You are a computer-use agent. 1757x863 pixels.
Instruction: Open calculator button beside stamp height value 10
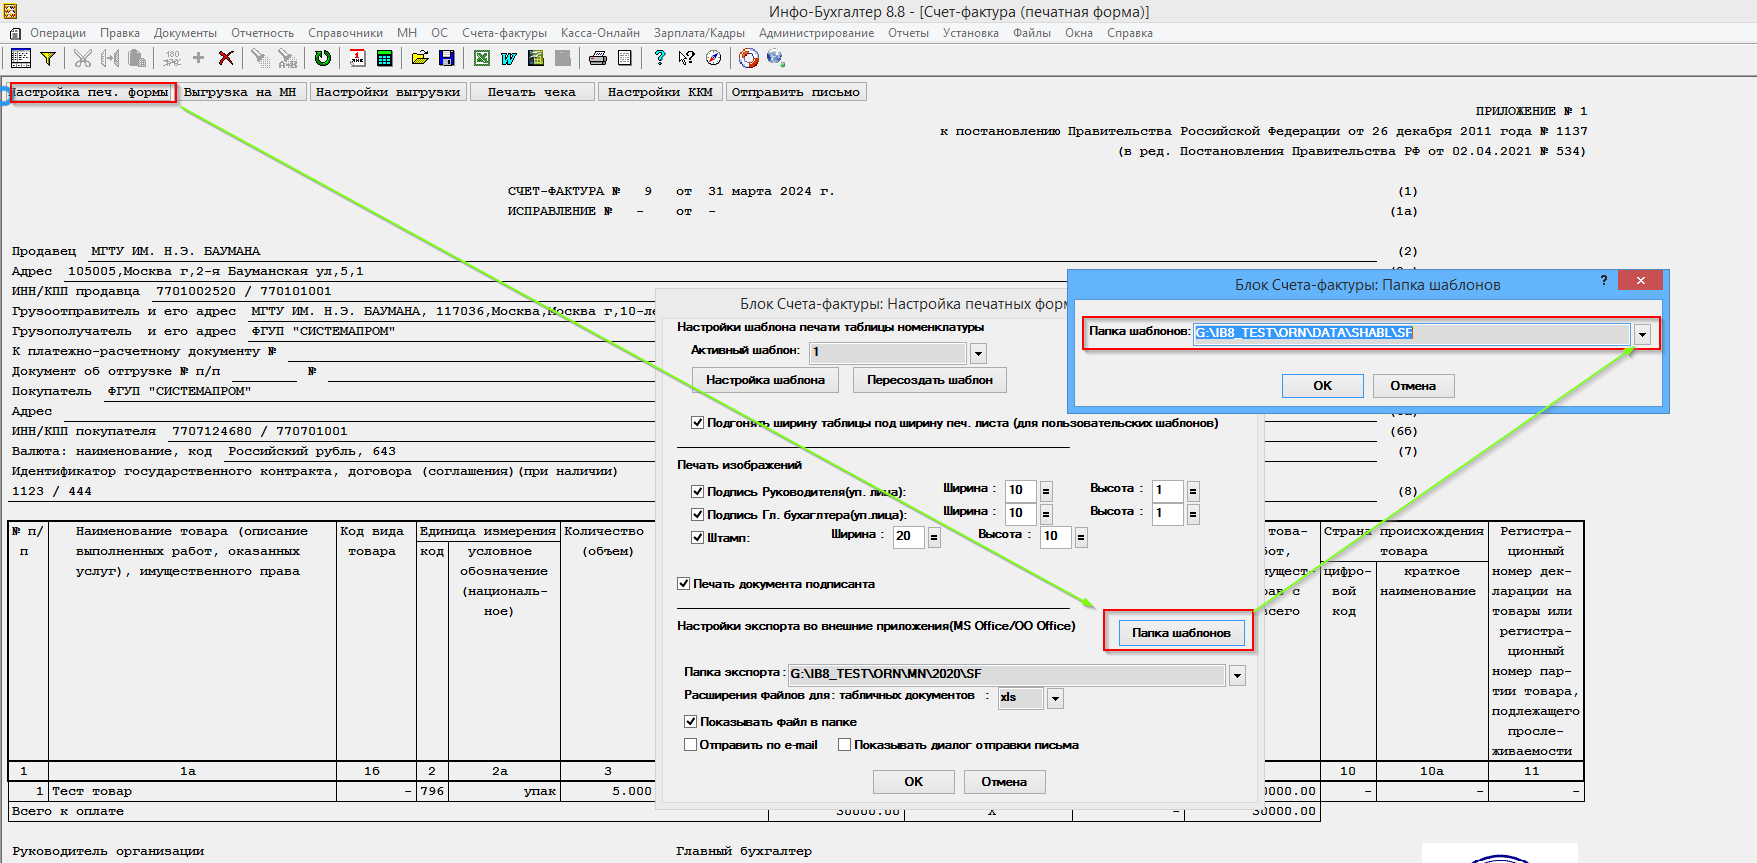pyautogui.click(x=1081, y=537)
